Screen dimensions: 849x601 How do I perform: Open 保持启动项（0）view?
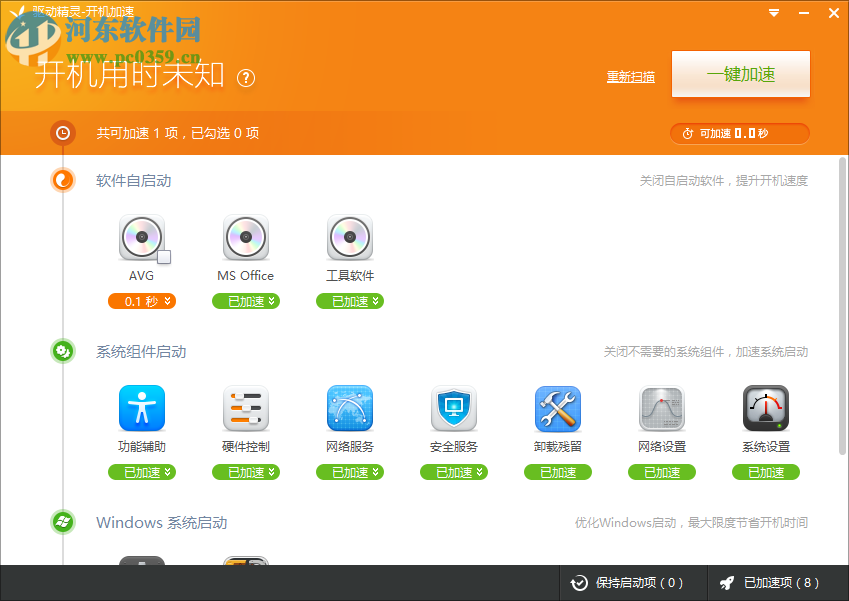(632, 582)
